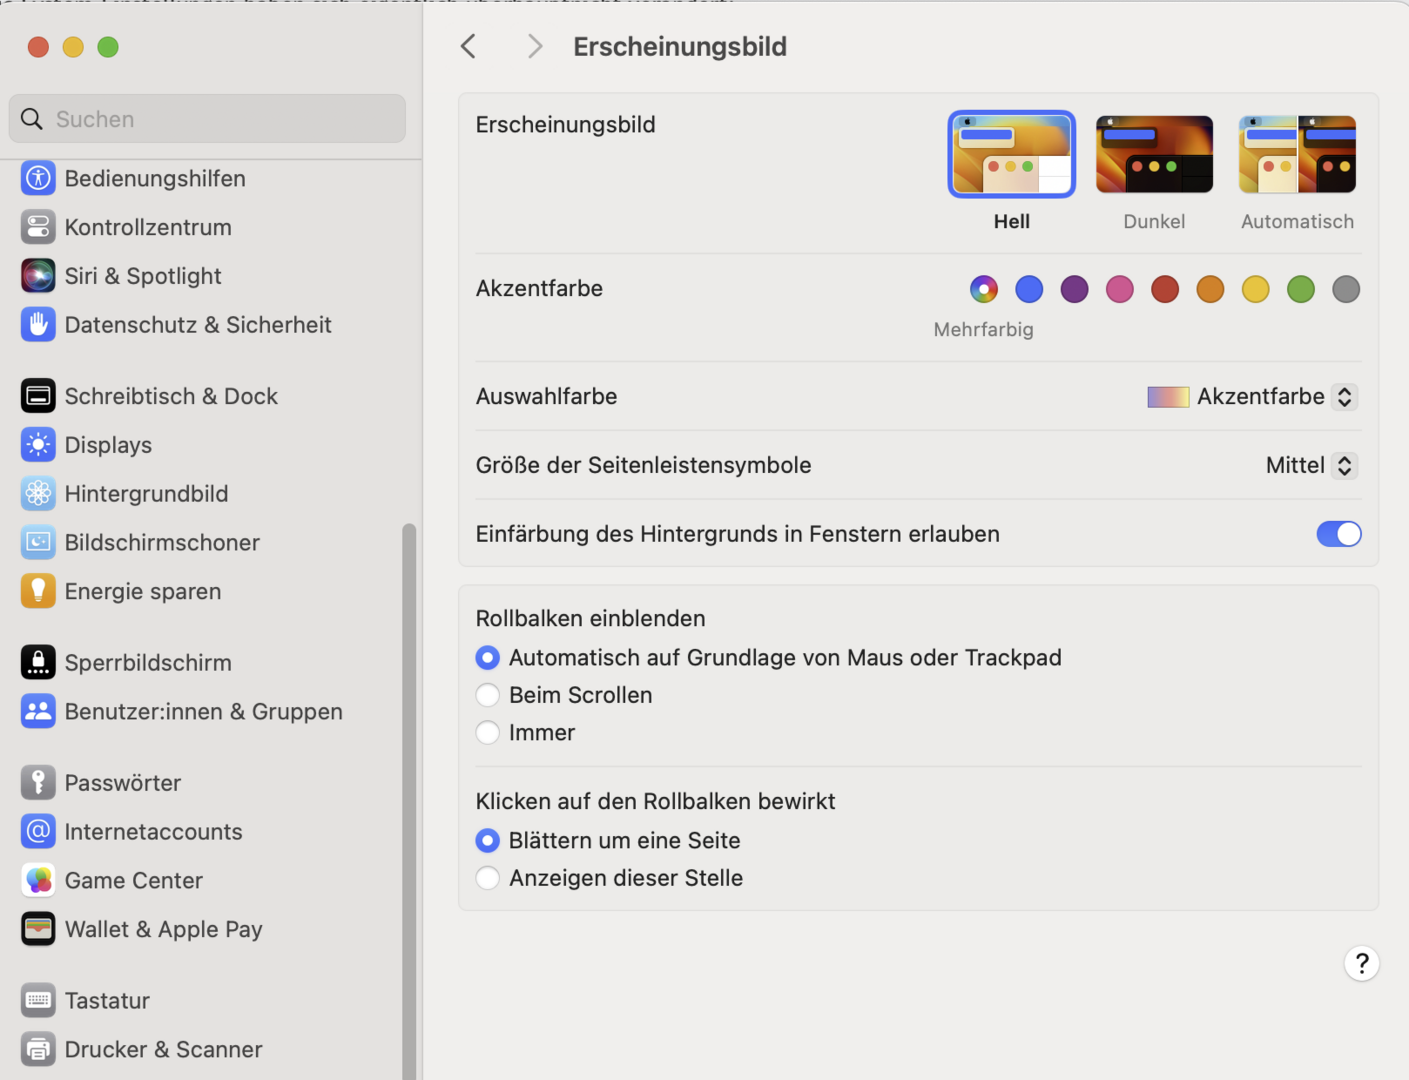
Task: Minimize the window with the yellow button
Action: 73,47
